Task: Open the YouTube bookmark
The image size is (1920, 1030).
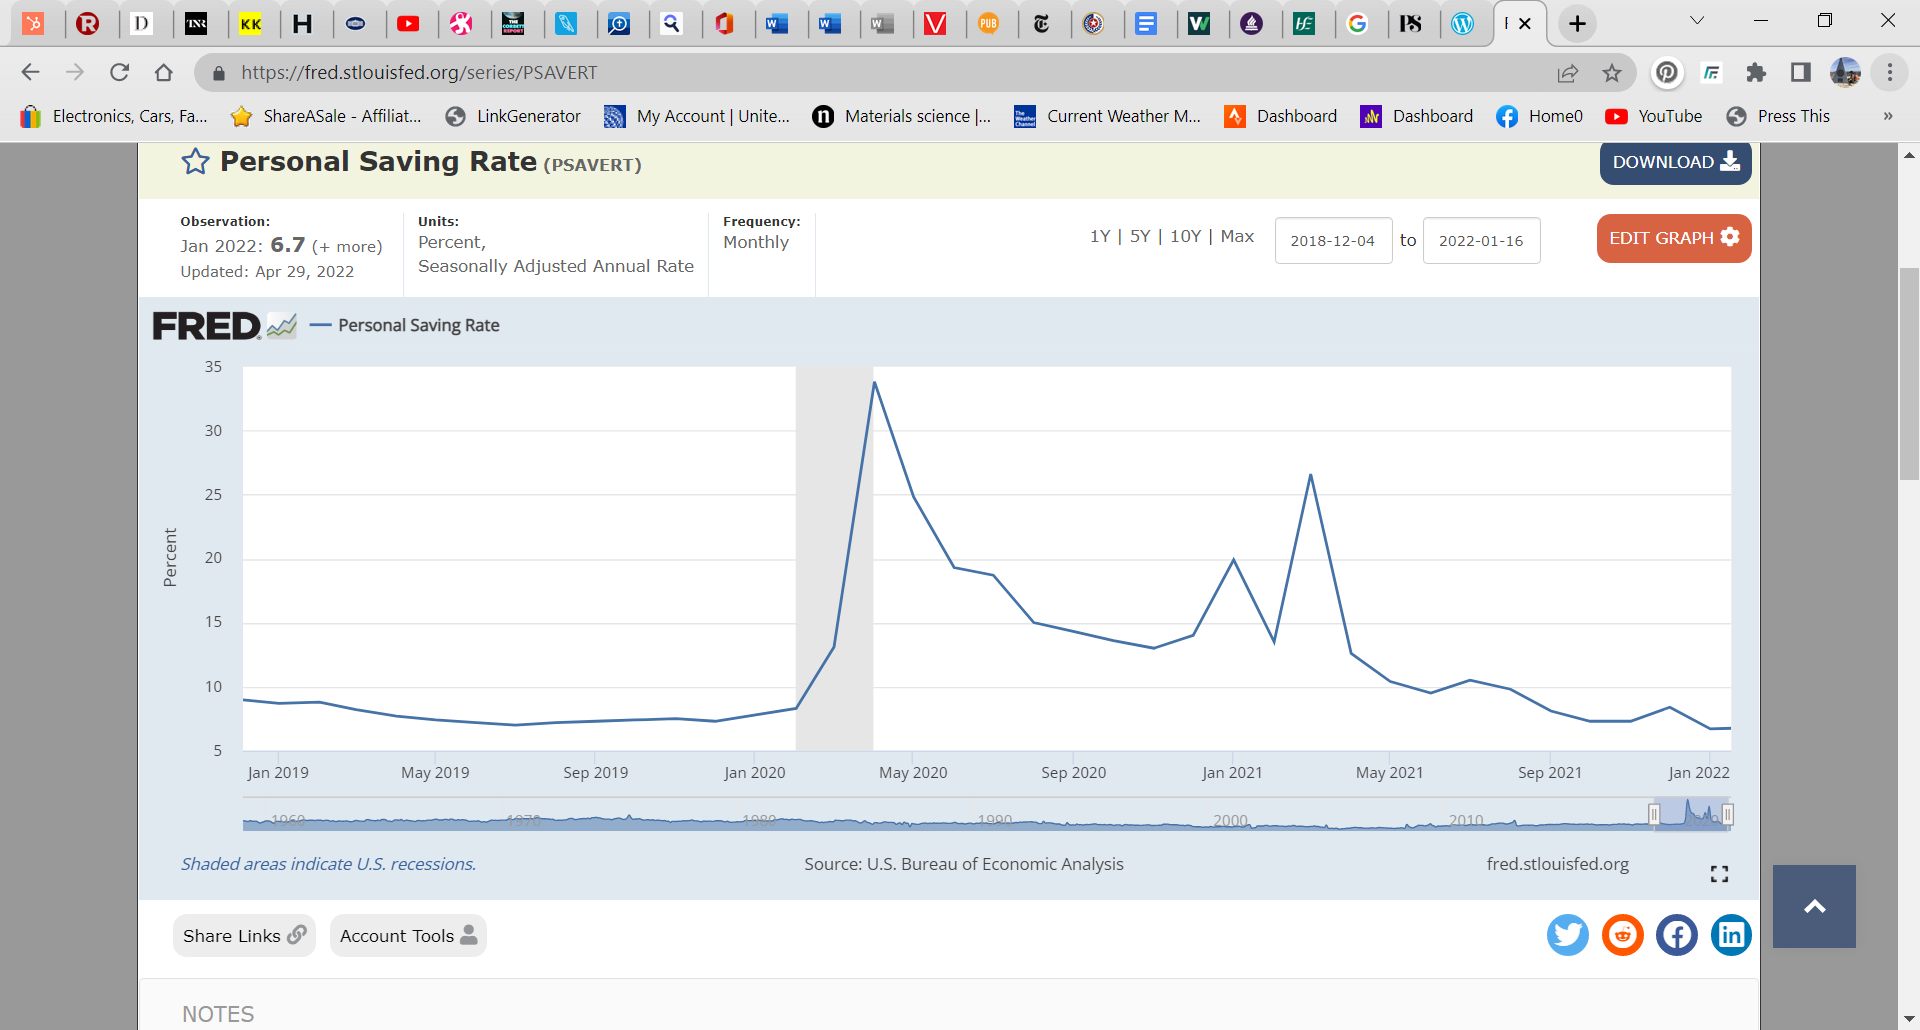Action: [1654, 116]
